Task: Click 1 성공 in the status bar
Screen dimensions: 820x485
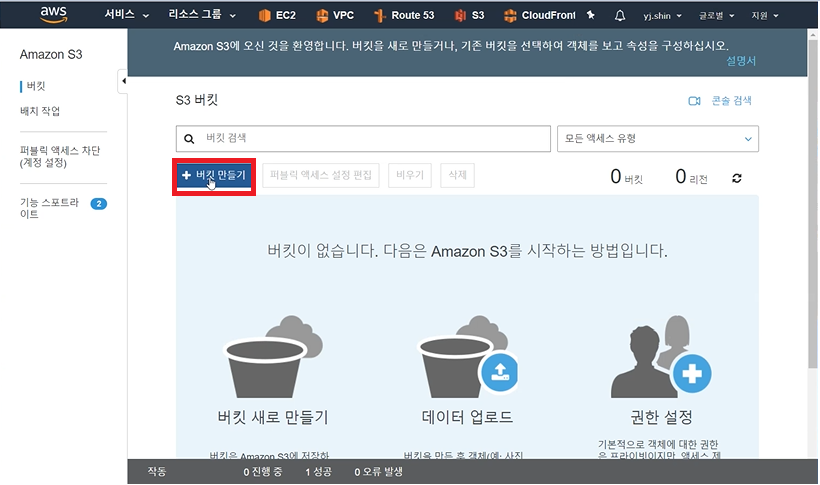Action: 318,472
